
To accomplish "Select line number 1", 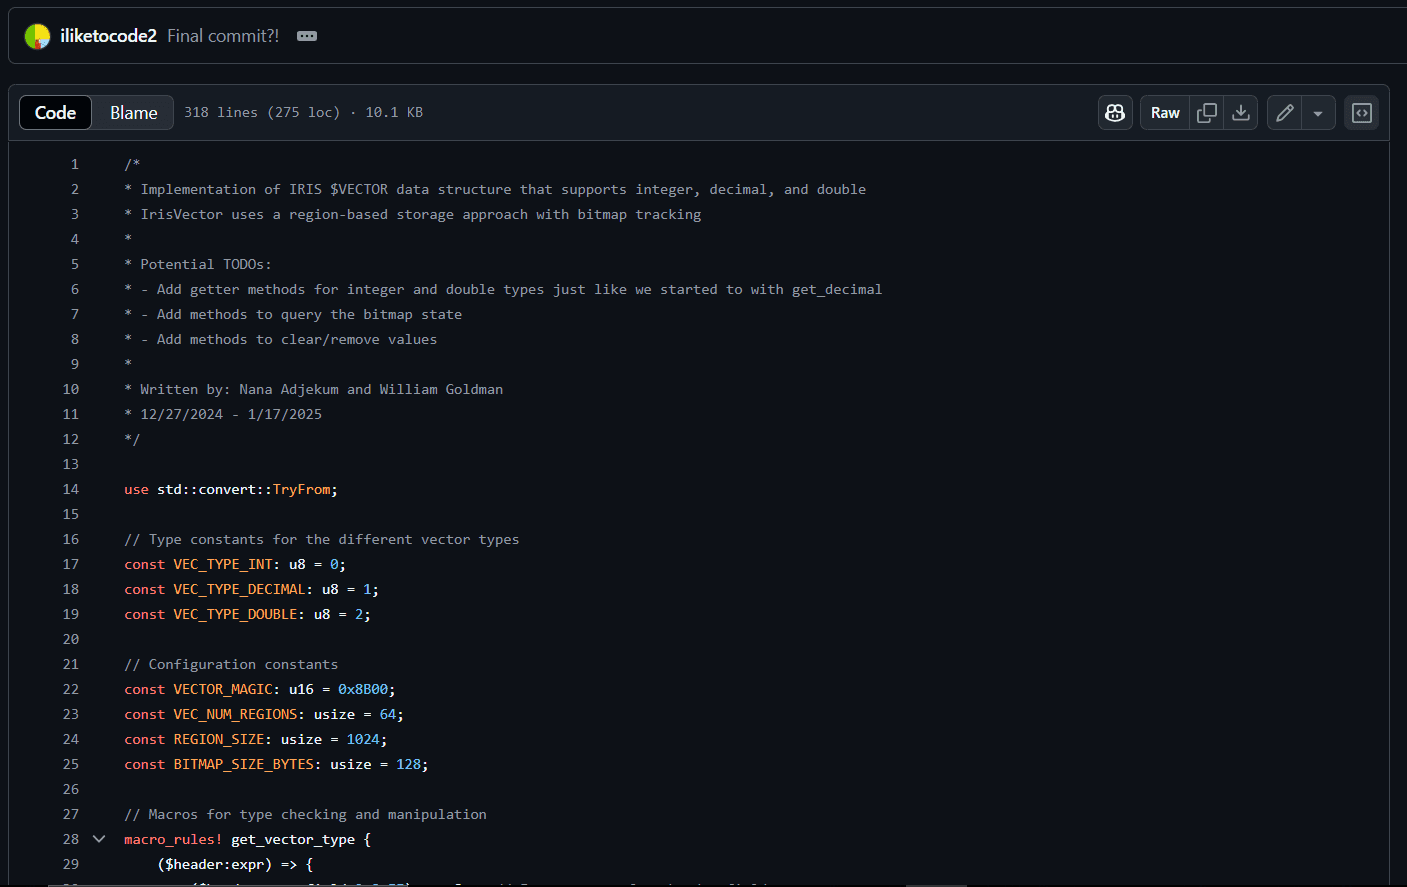I will tap(74, 164).
